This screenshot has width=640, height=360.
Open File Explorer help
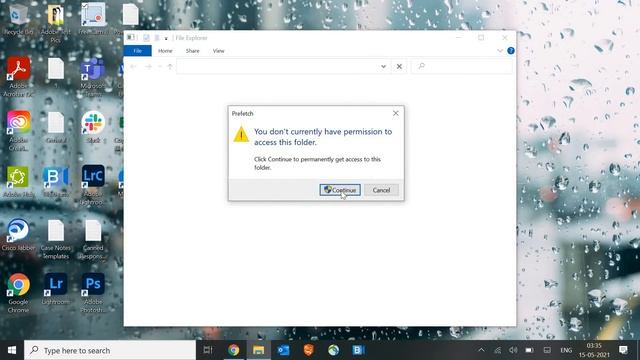tap(511, 51)
